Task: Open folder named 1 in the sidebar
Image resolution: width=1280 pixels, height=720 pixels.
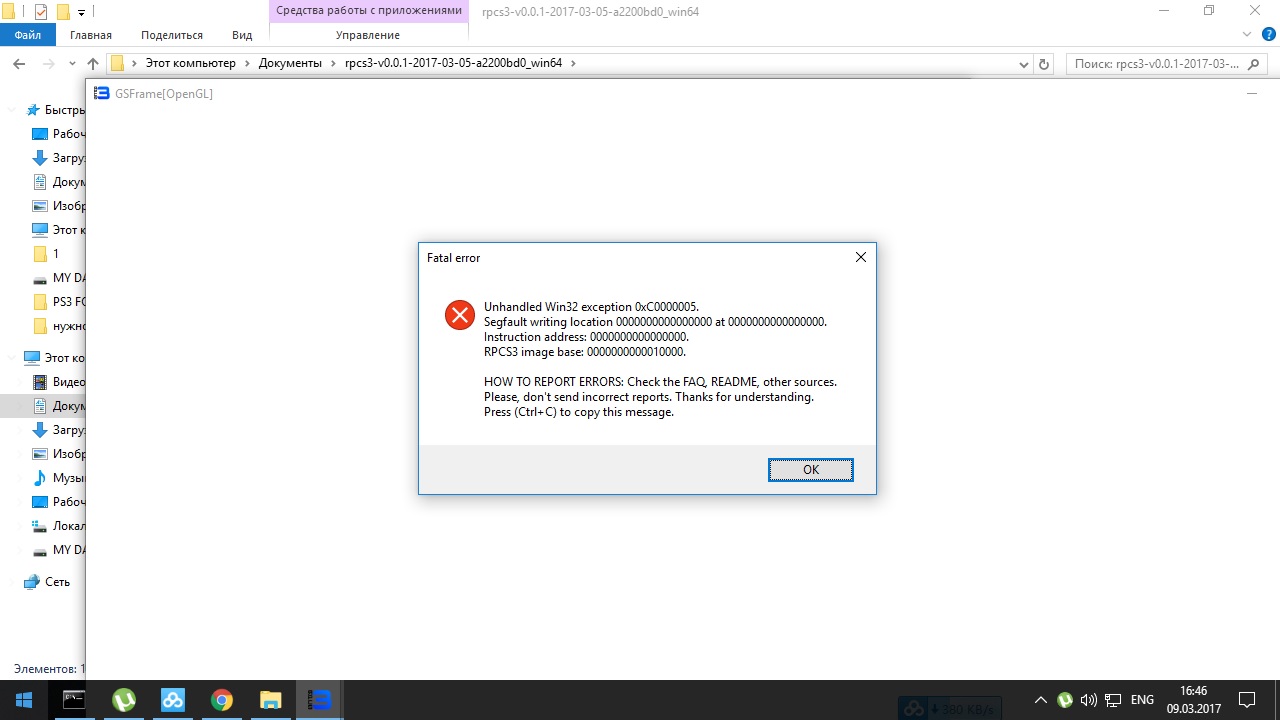Action: pyautogui.click(x=55, y=254)
